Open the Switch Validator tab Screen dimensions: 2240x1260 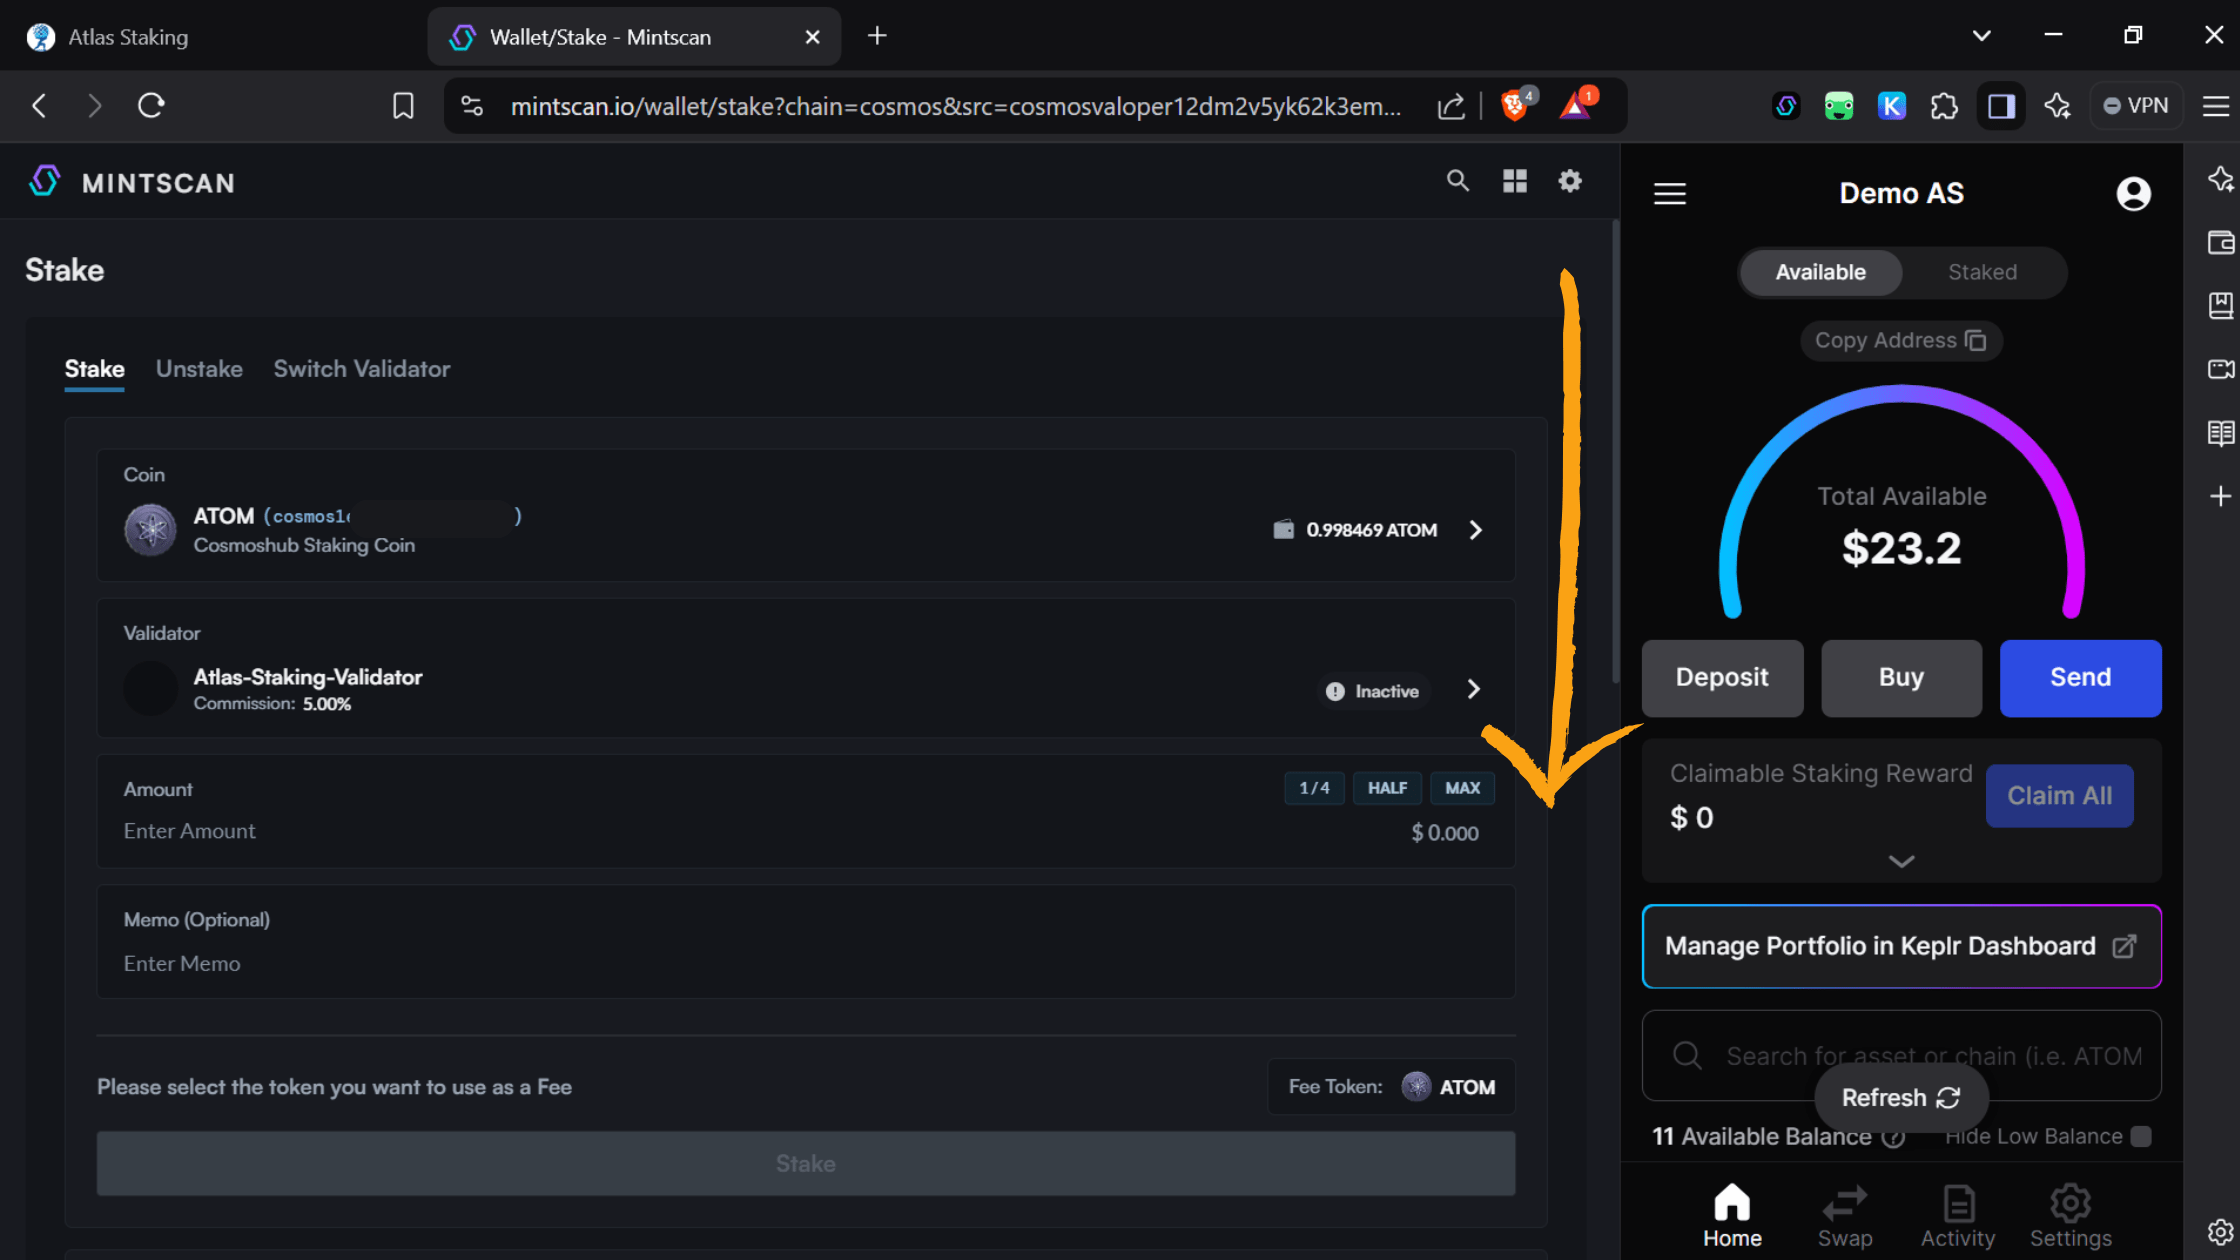pyautogui.click(x=361, y=369)
